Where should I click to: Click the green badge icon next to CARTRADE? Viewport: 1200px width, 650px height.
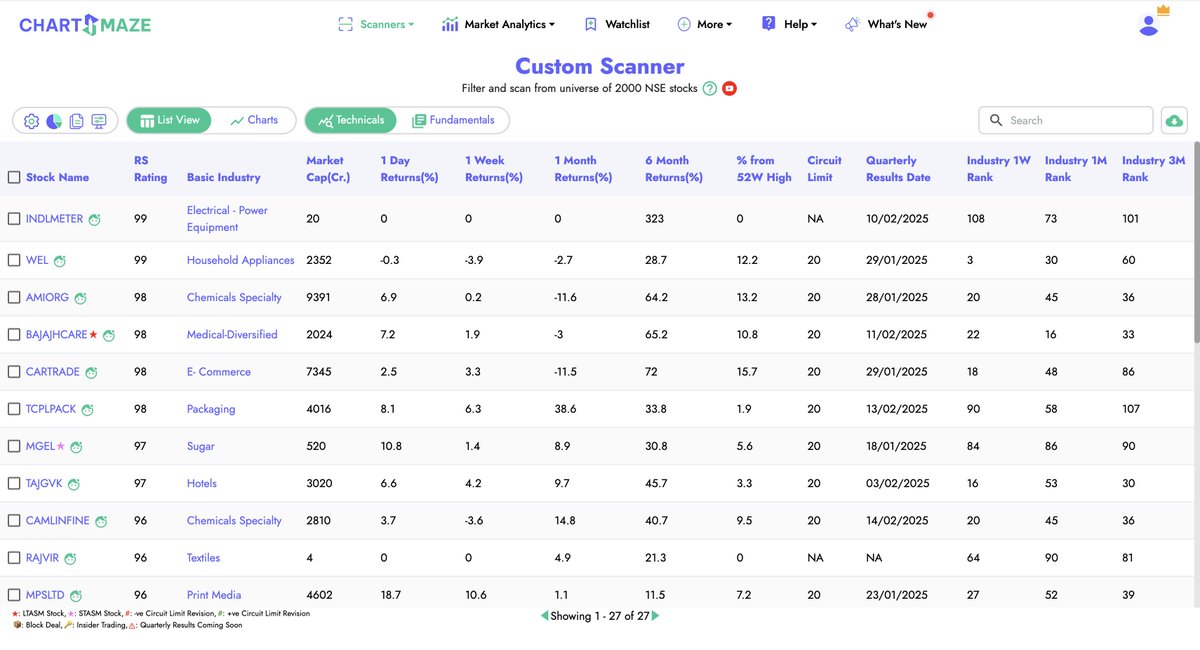point(91,372)
